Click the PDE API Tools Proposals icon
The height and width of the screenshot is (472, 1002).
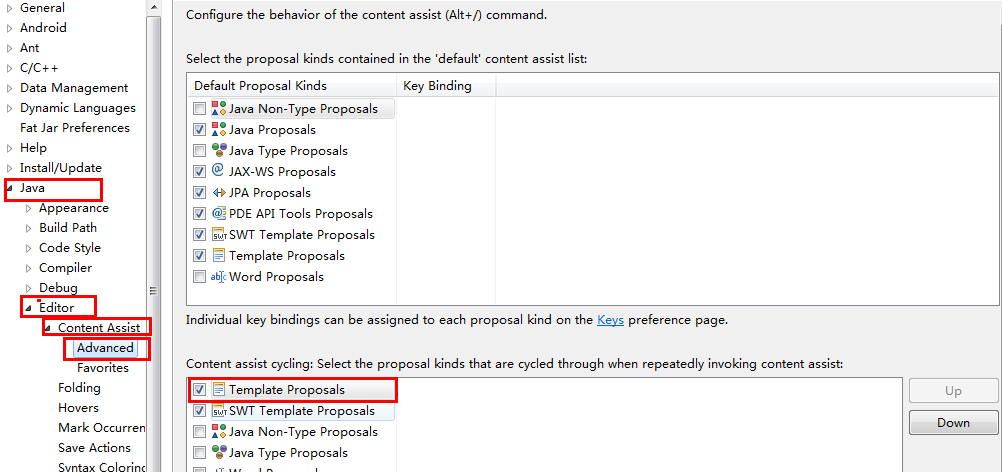pos(219,213)
